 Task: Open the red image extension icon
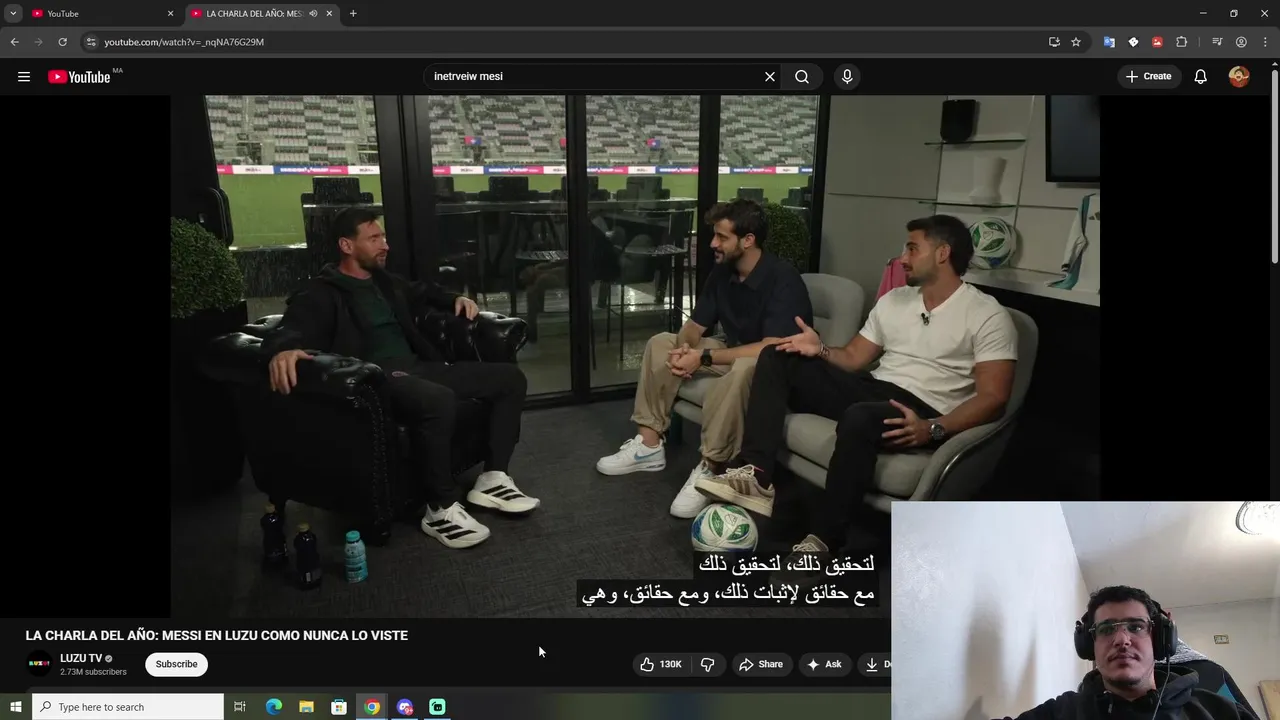pos(1157,42)
